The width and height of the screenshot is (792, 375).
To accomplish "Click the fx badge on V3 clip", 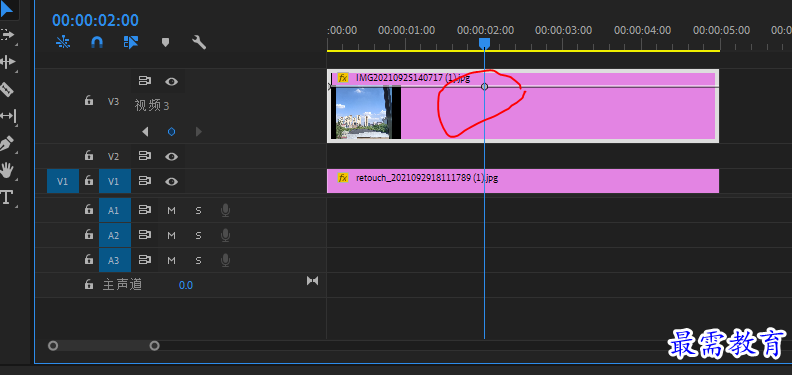I will pos(343,78).
